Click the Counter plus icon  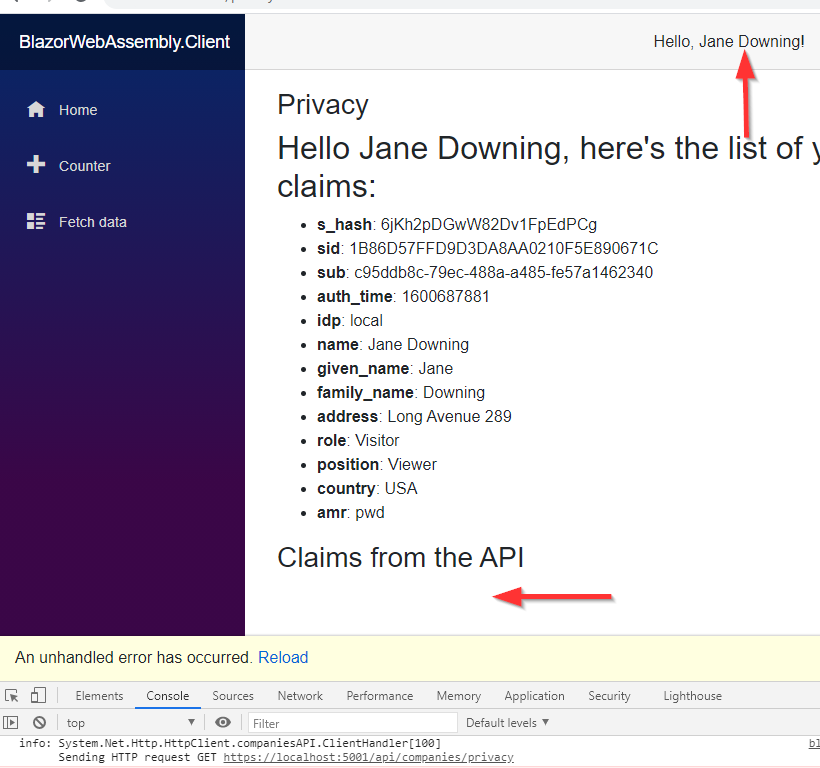36,166
